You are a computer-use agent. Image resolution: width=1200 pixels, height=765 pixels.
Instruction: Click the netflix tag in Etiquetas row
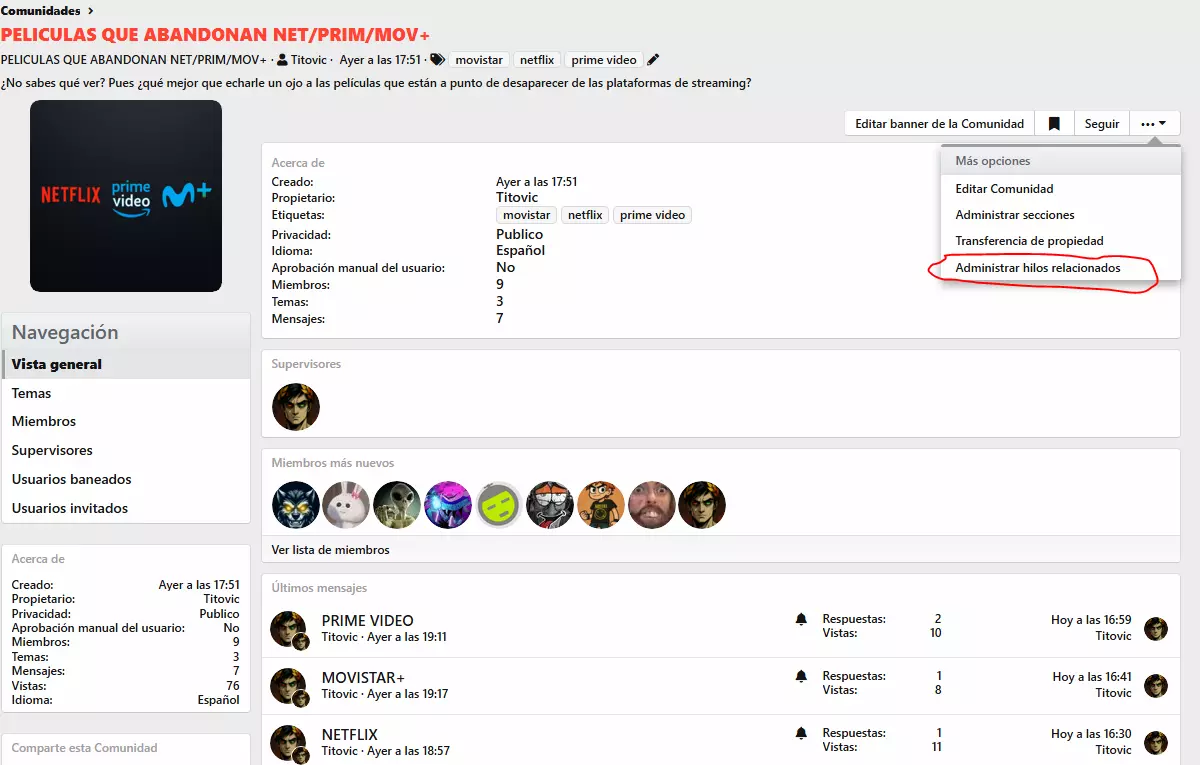(x=586, y=215)
